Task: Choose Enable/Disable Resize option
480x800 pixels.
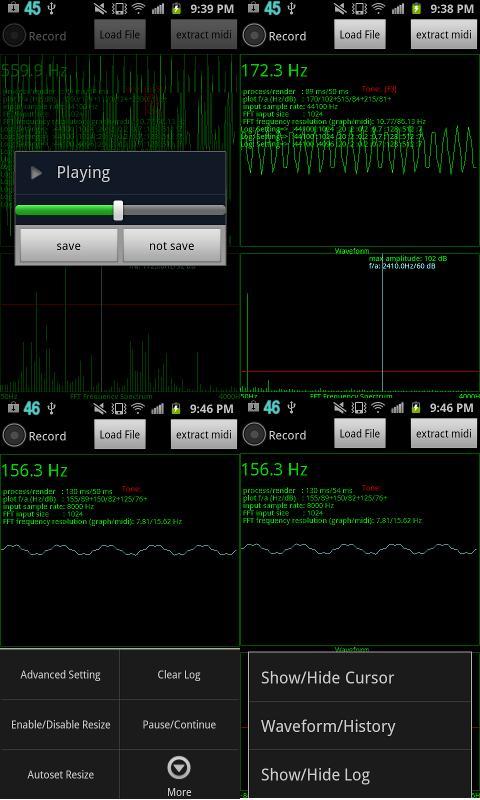Action: (x=60, y=724)
